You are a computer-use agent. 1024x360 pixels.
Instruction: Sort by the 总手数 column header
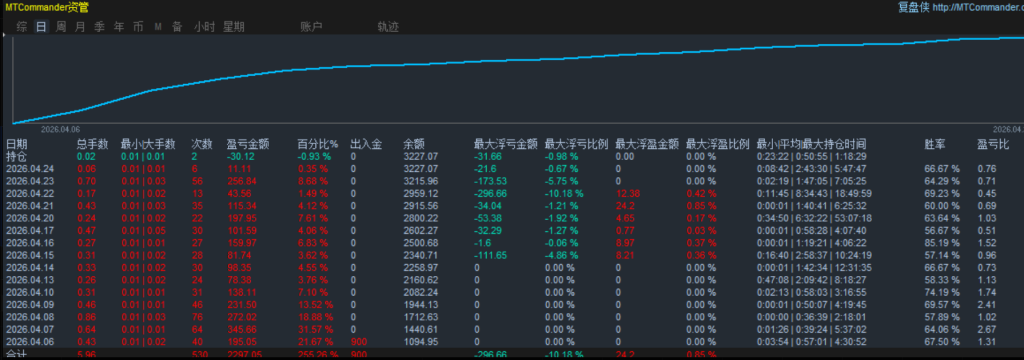tap(93, 144)
